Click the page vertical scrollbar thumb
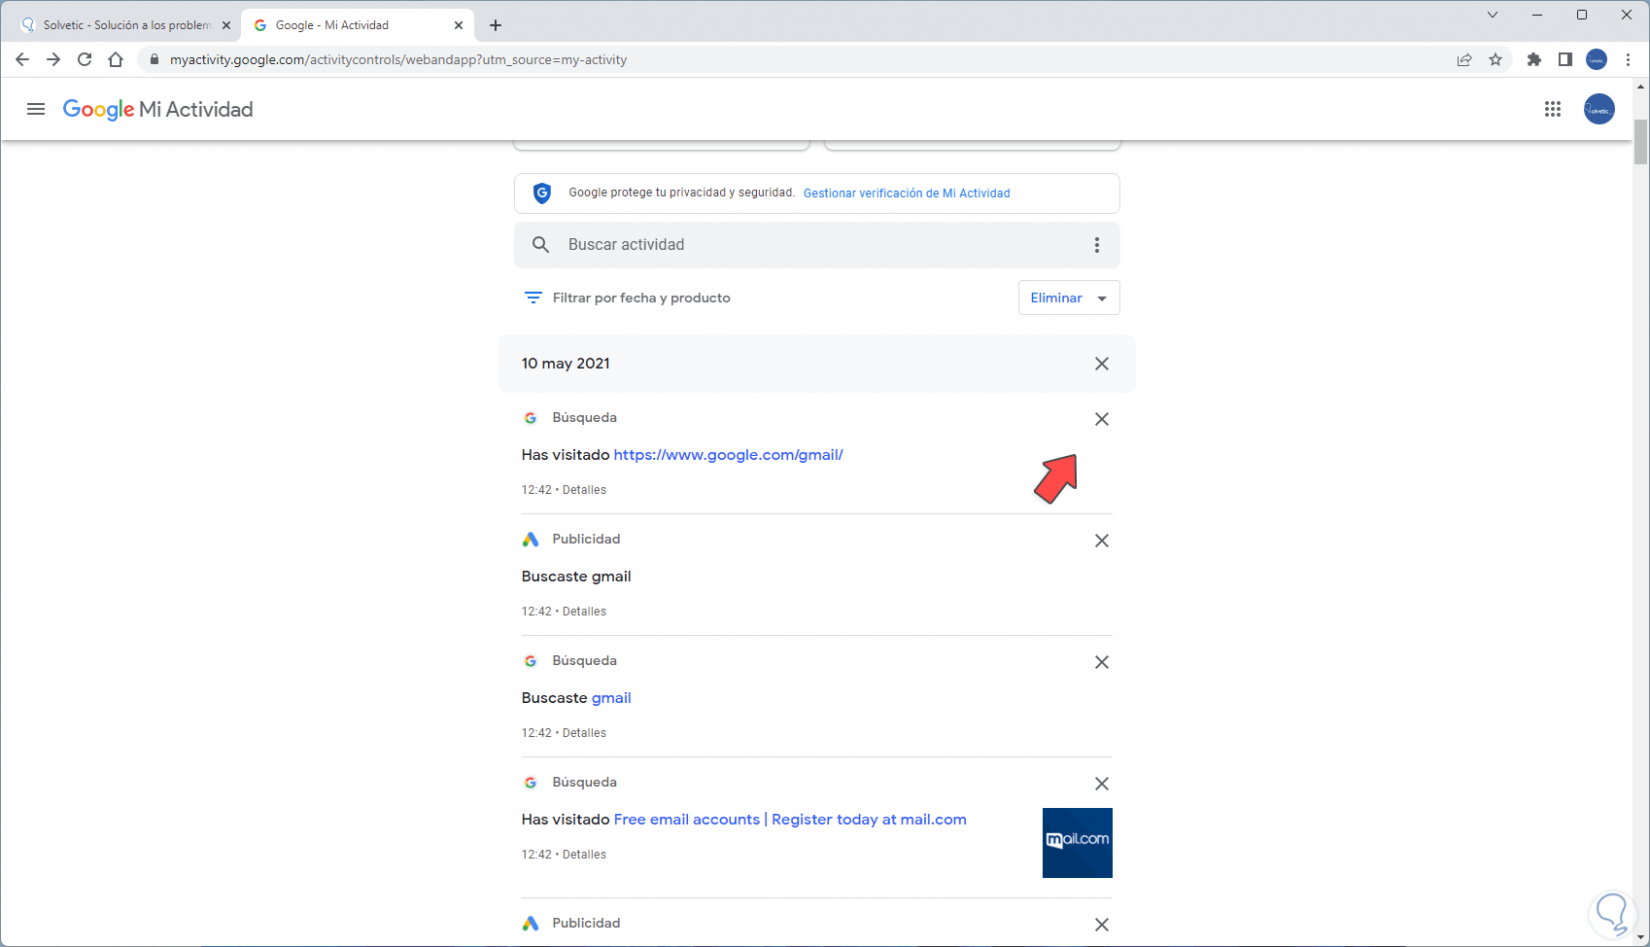1650x947 pixels. [x=1640, y=142]
